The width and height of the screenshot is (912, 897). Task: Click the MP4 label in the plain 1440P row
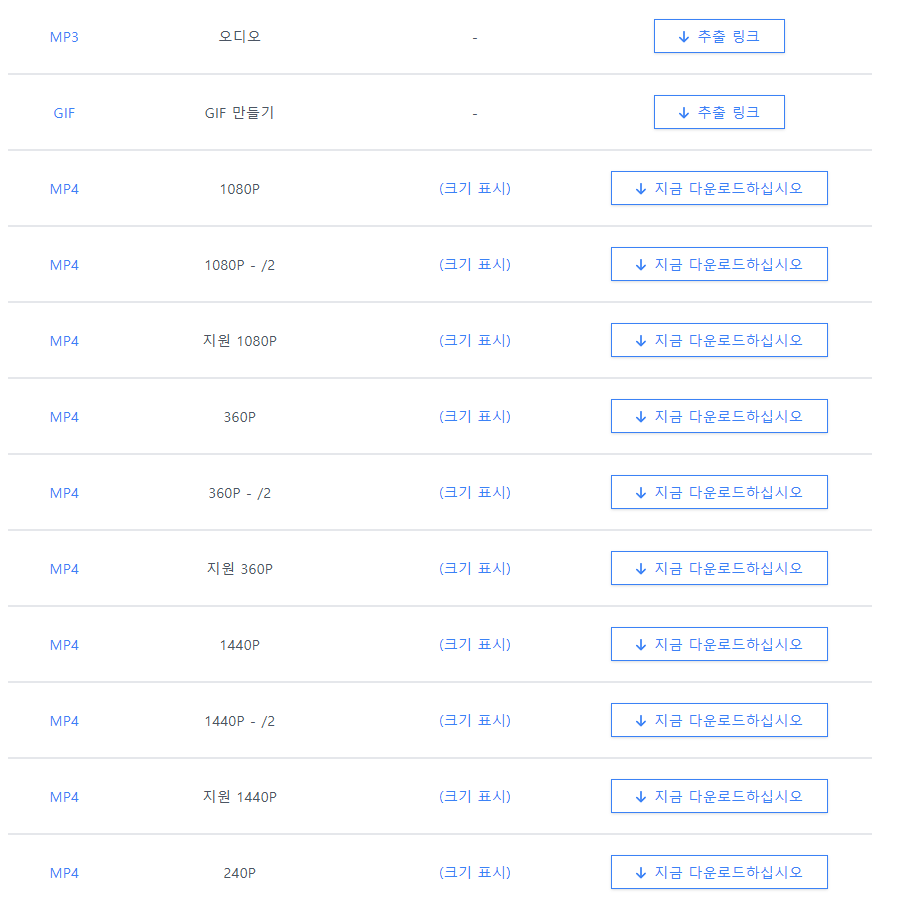pos(64,645)
